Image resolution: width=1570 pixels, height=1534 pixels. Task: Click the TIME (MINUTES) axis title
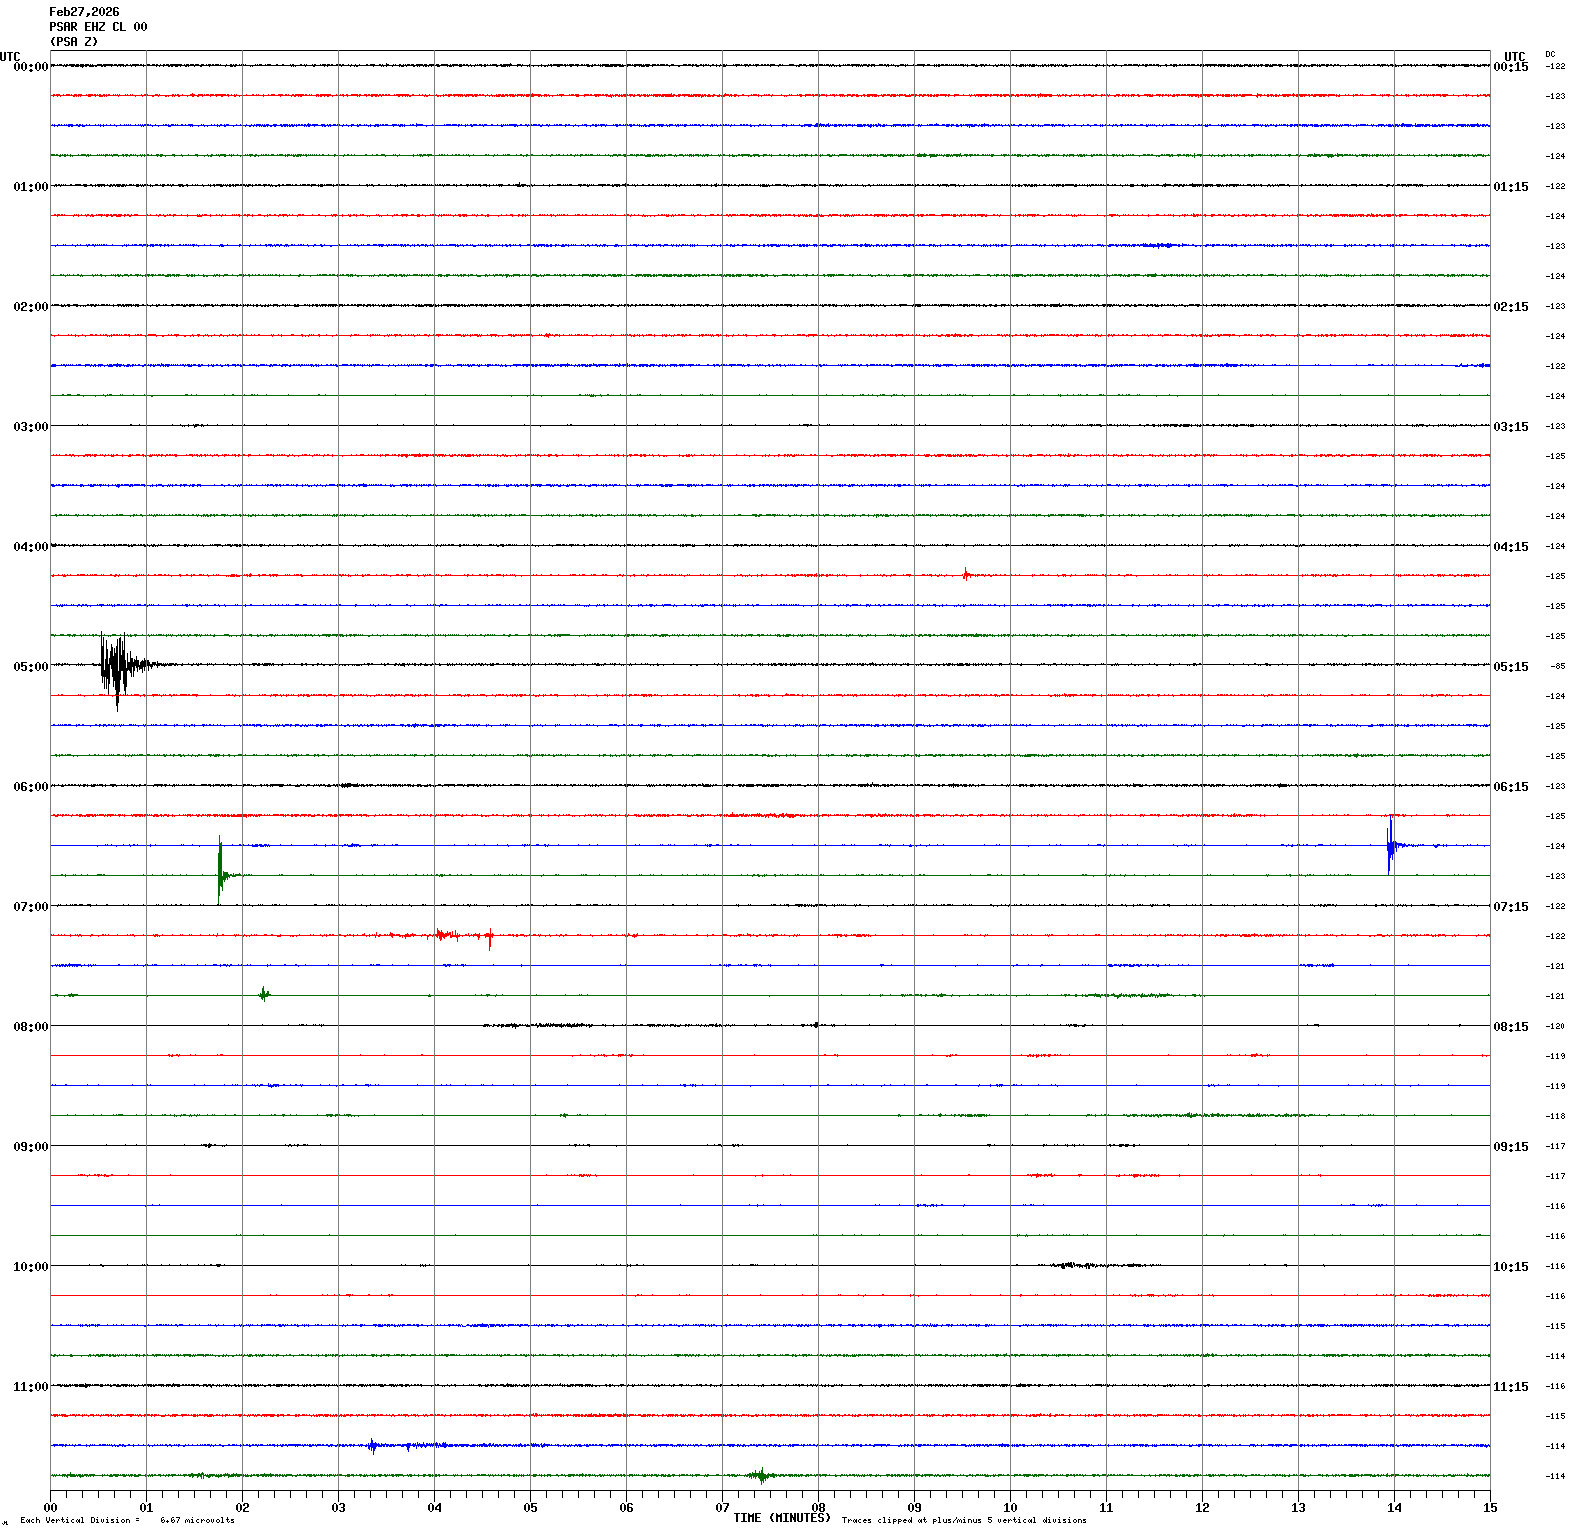click(x=781, y=1518)
